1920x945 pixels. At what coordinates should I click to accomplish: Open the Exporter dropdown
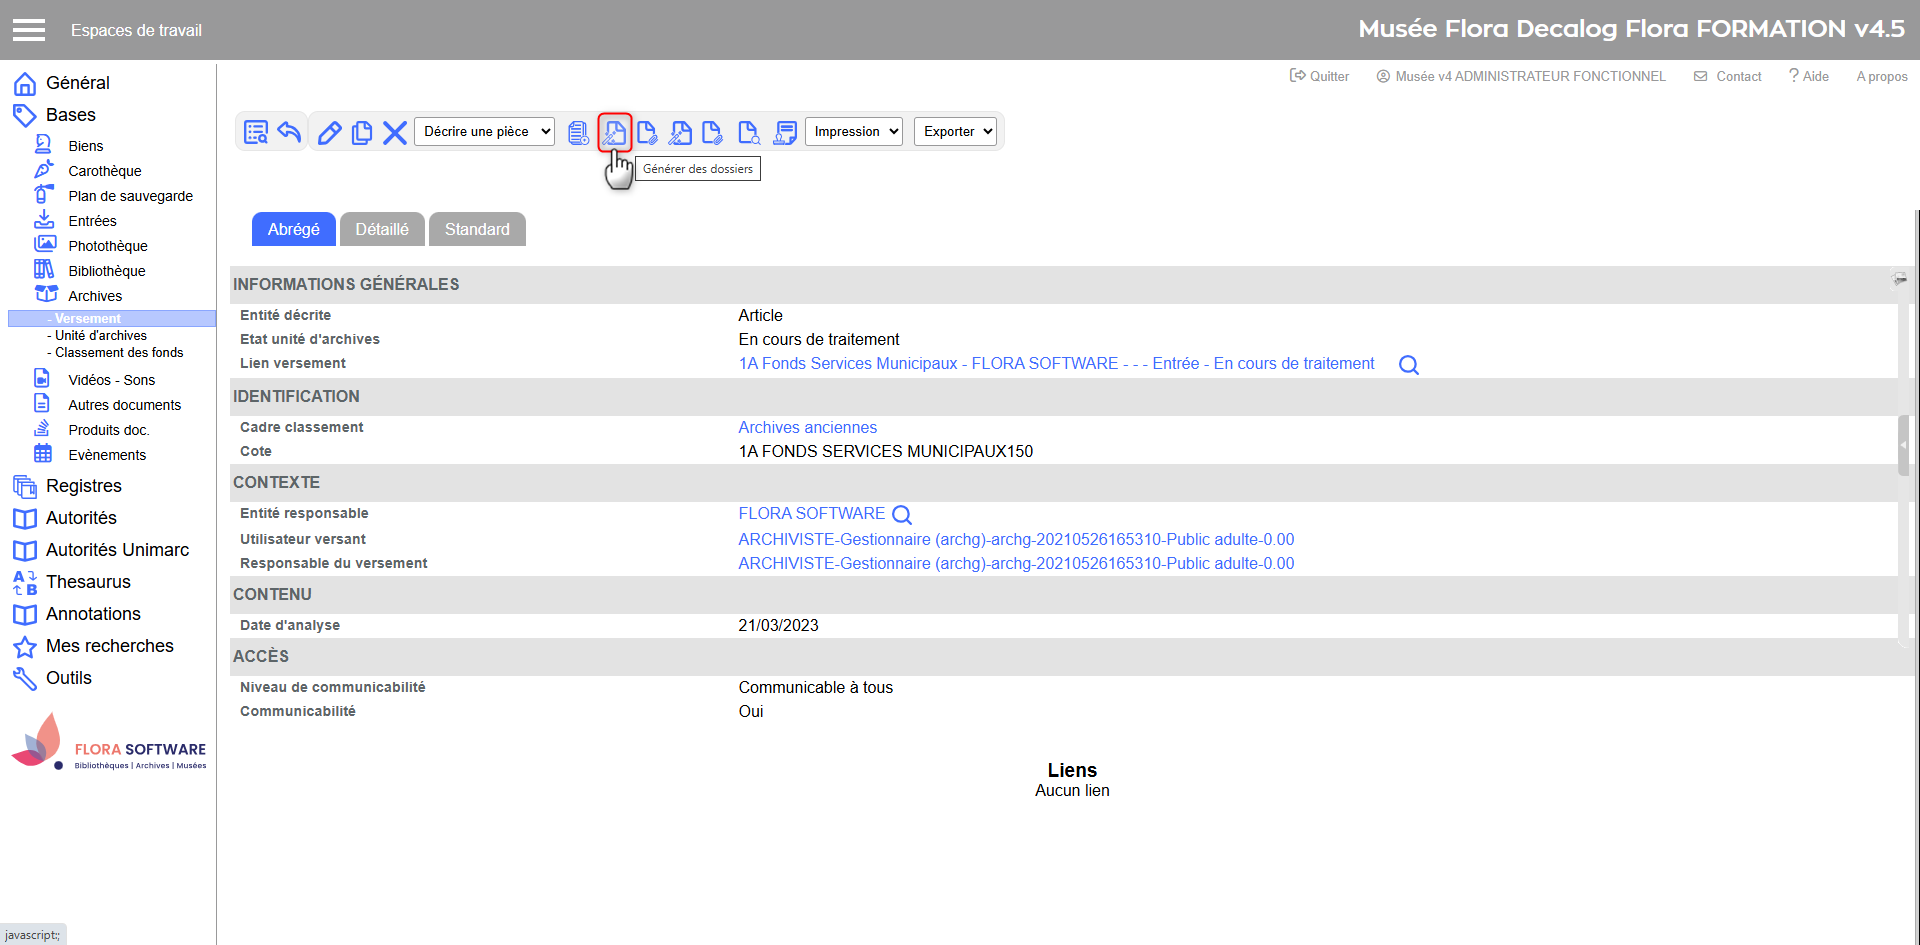[955, 132]
